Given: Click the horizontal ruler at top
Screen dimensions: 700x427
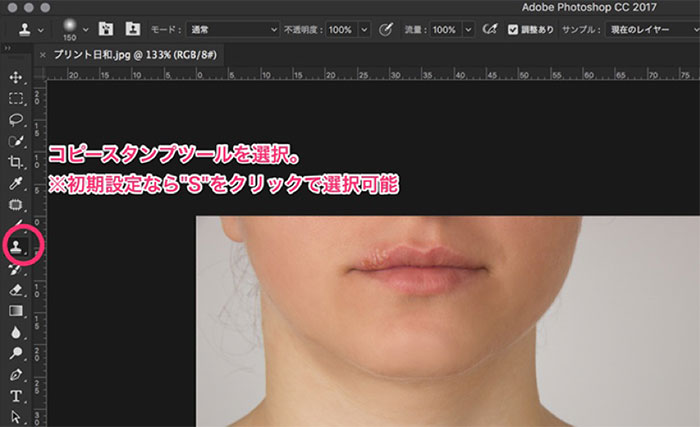Looking at the screenshot, I should pyautogui.click(x=372, y=74).
